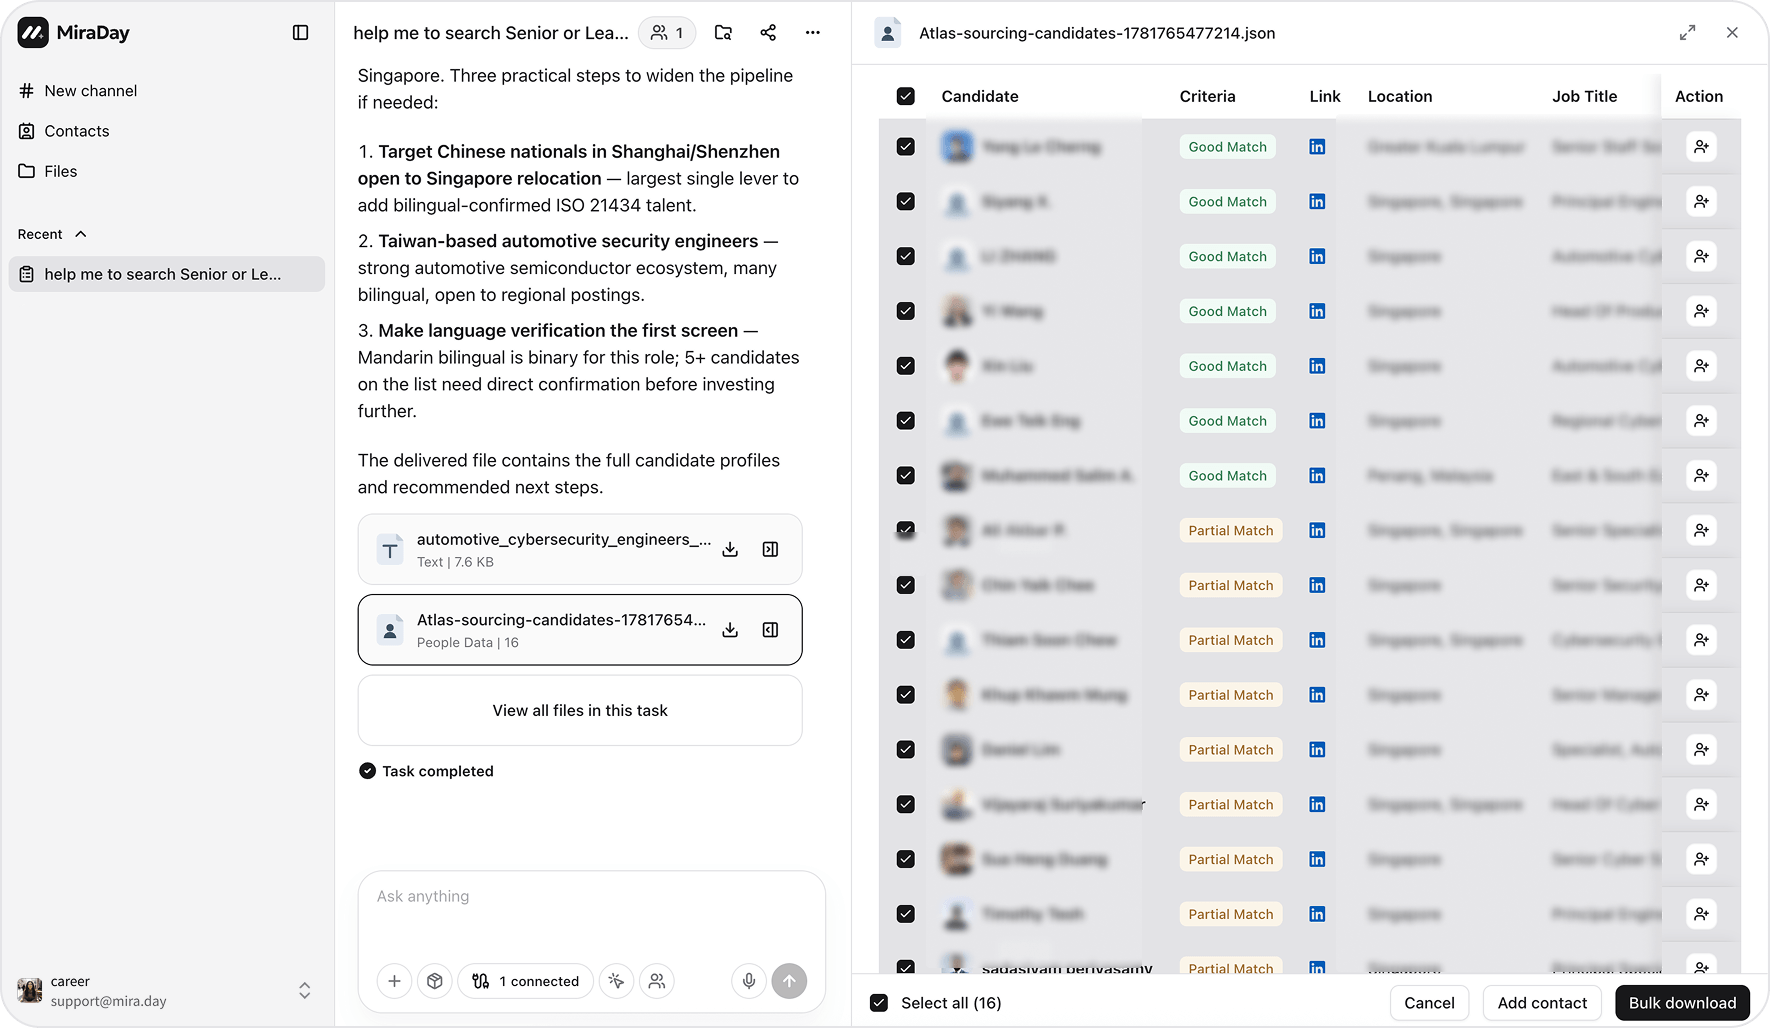
Task: Click the Add contact button
Action: pyautogui.click(x=1542, y=1003)
